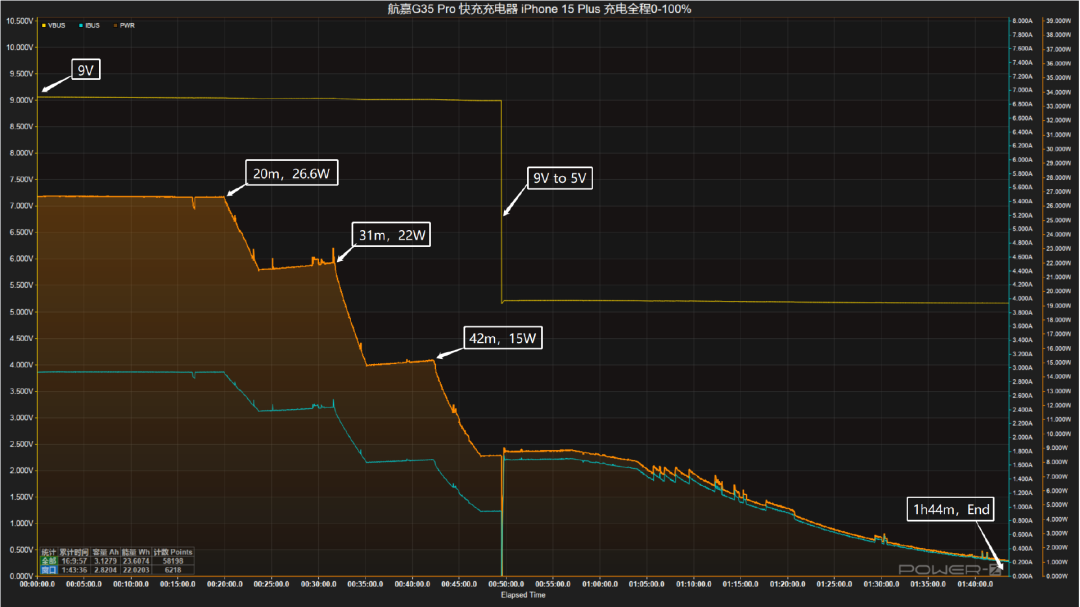The image size is (1080, 607).
Task: Click the total time value 16:9:57
Action: coord(74,561)
